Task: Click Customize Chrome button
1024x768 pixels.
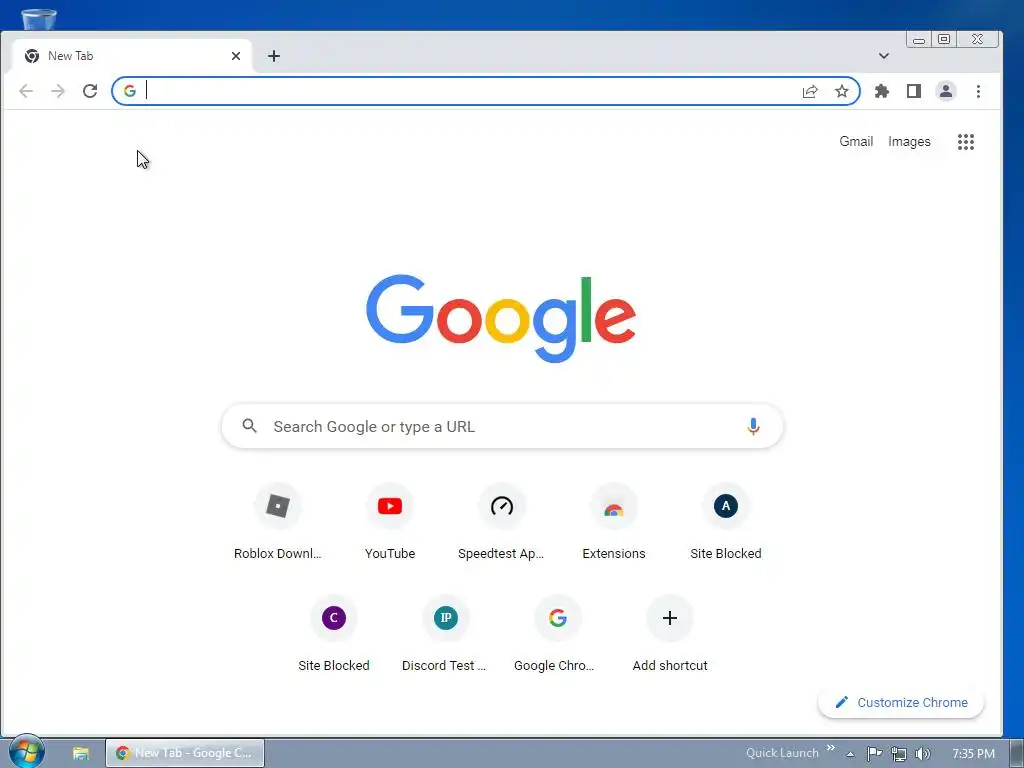Action: click(x=901, y=703)
